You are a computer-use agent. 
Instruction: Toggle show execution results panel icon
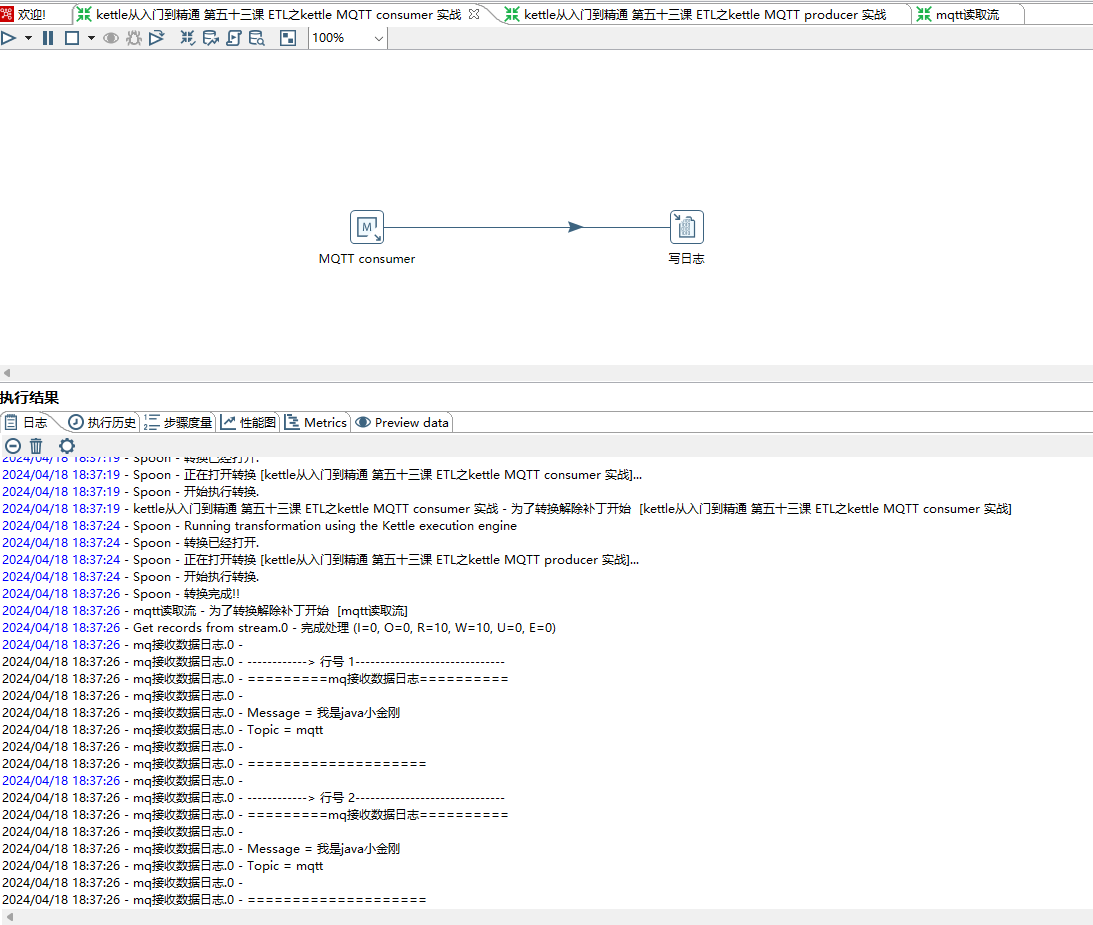coord(288,37)
